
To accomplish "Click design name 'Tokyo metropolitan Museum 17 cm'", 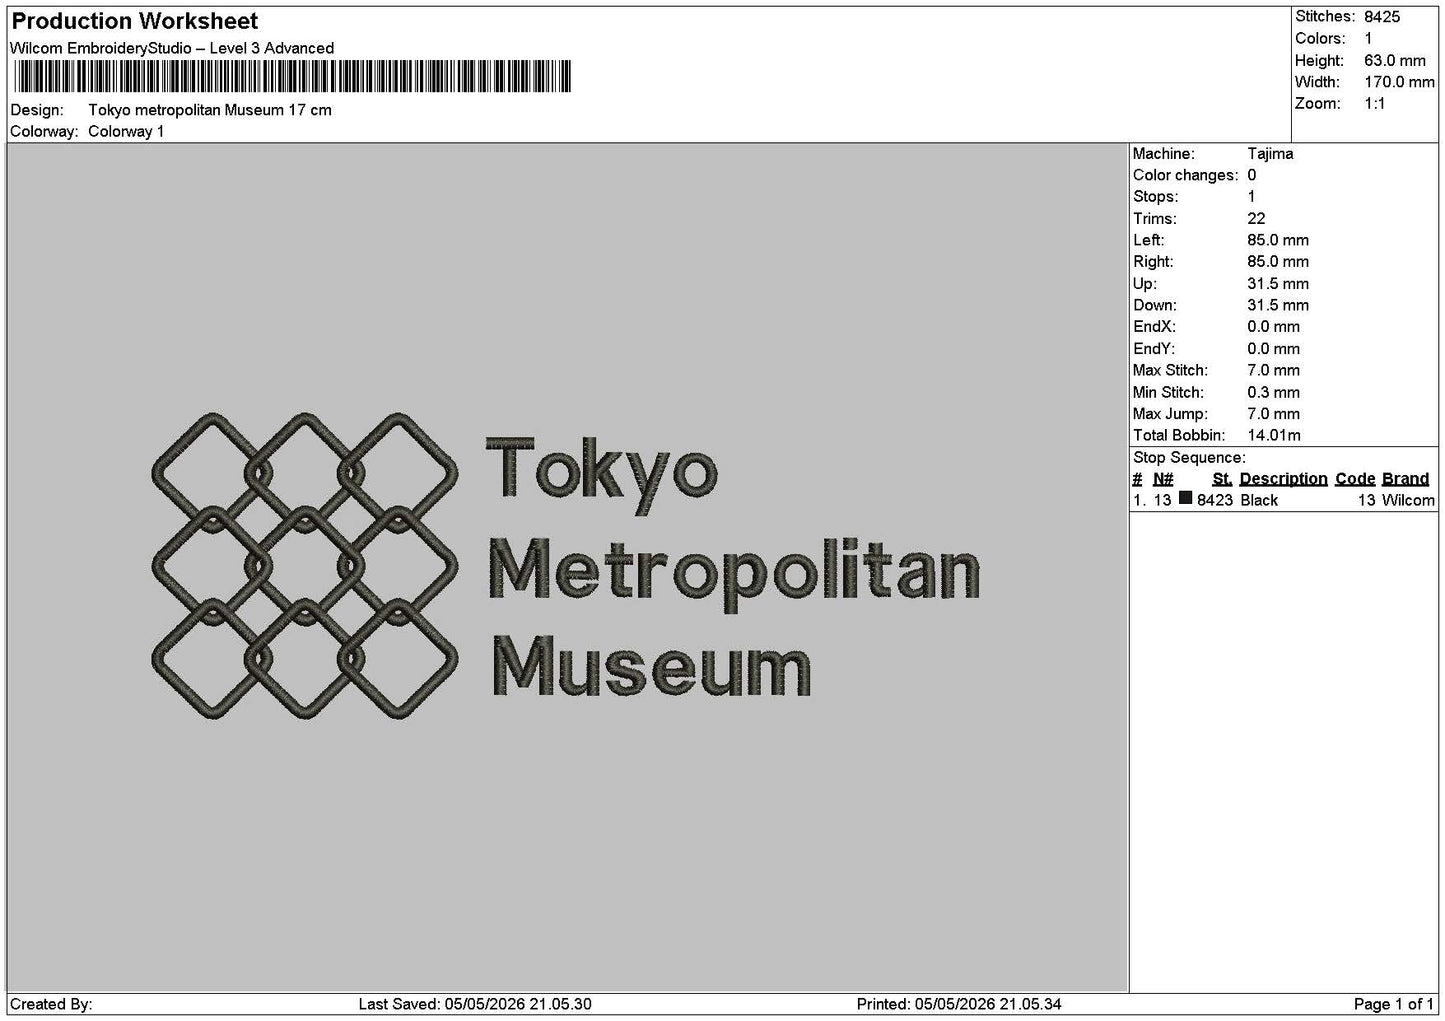I will 210,110.
